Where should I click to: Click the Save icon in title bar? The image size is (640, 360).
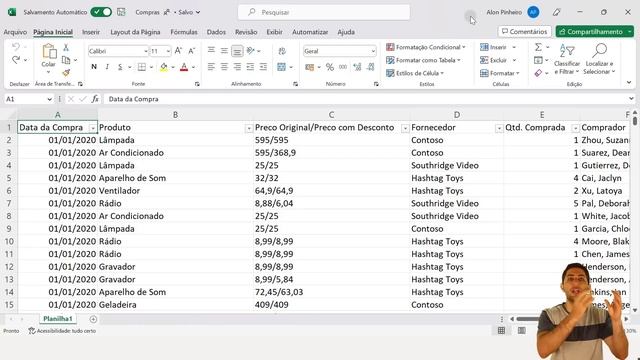click(121, 12)
